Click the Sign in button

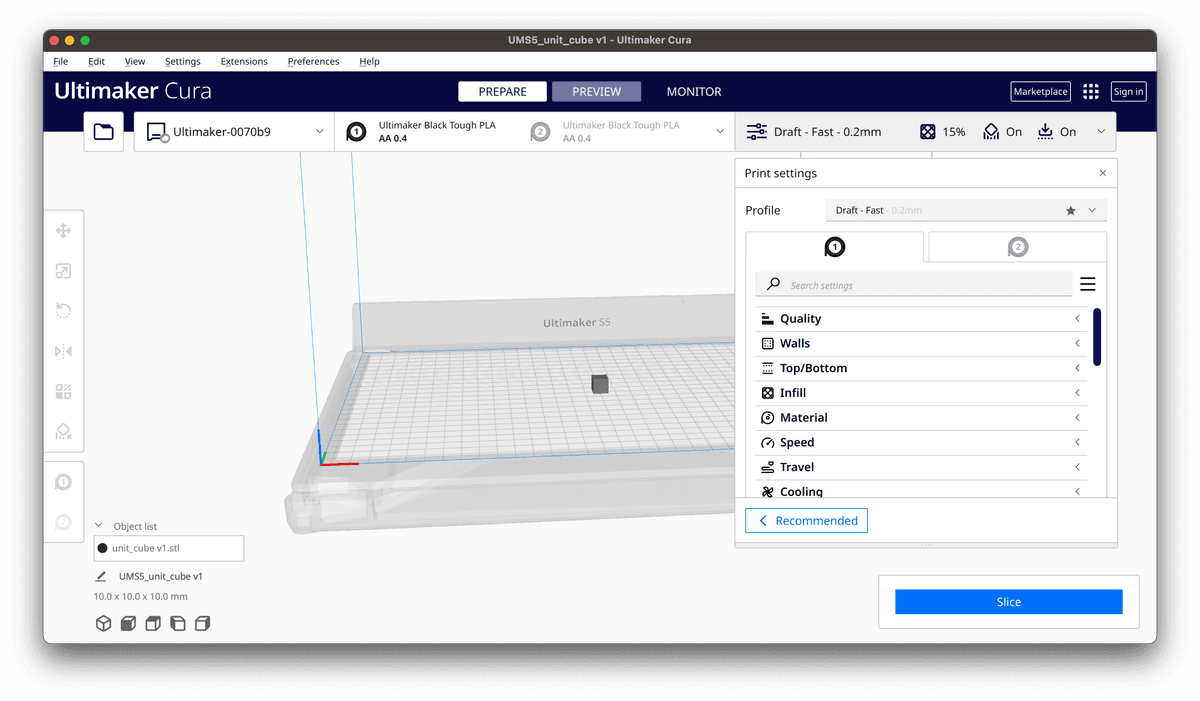coord(1128,91)
